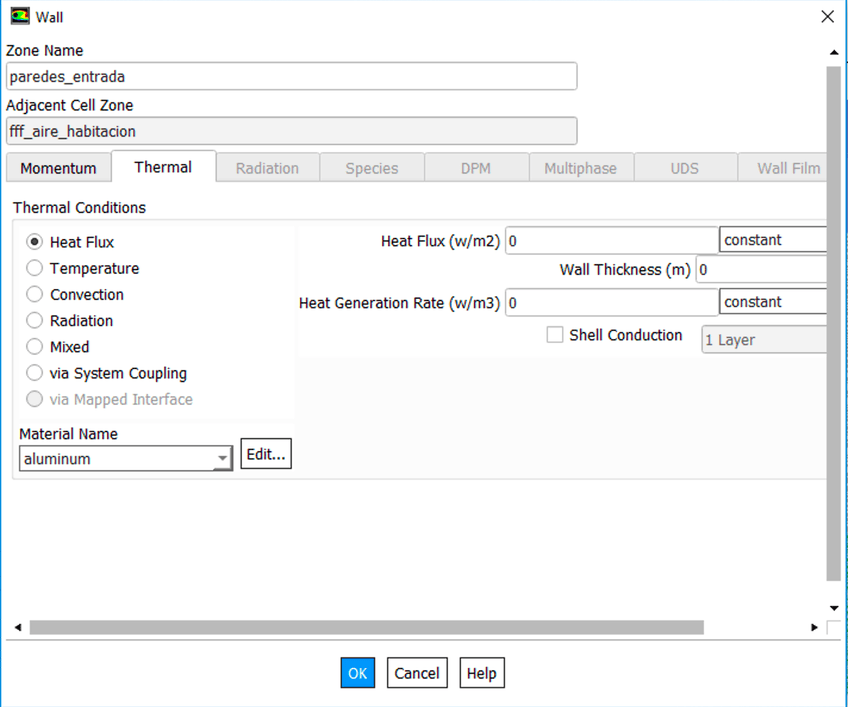Click the vertical scrollbar down arrow
Screen dimensions: 848x707
[834, 608]
